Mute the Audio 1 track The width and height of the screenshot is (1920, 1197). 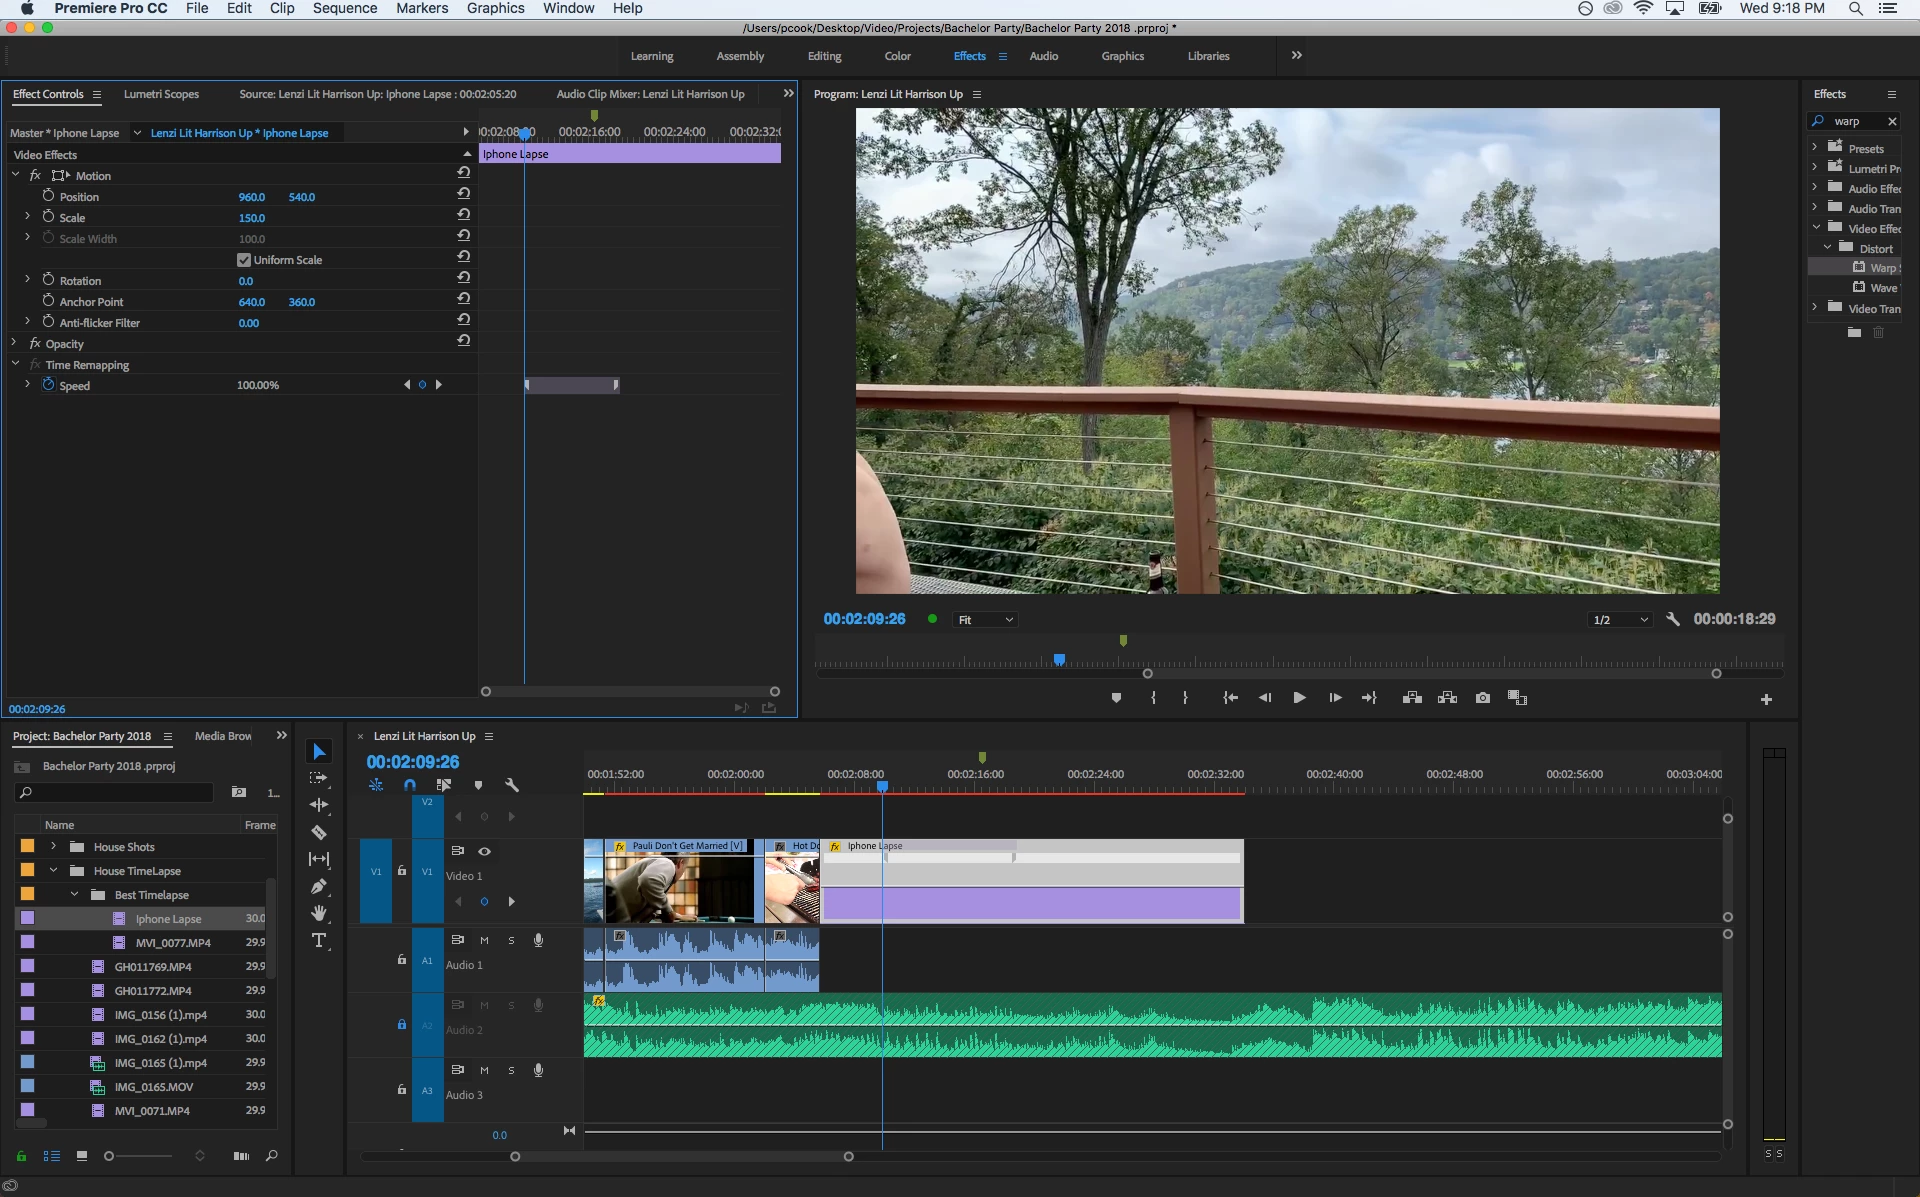coord(484,940)
